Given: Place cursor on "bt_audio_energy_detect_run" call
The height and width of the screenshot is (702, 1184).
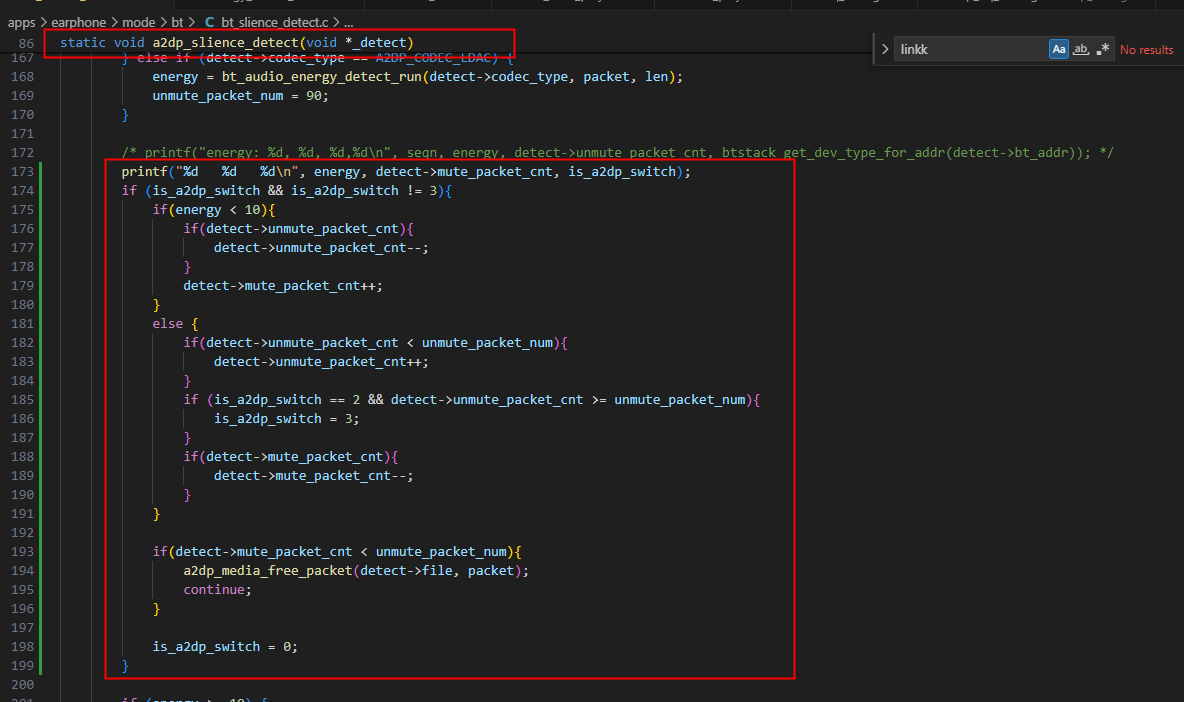Looking at the screenshot, I should (x=322, y=76).
